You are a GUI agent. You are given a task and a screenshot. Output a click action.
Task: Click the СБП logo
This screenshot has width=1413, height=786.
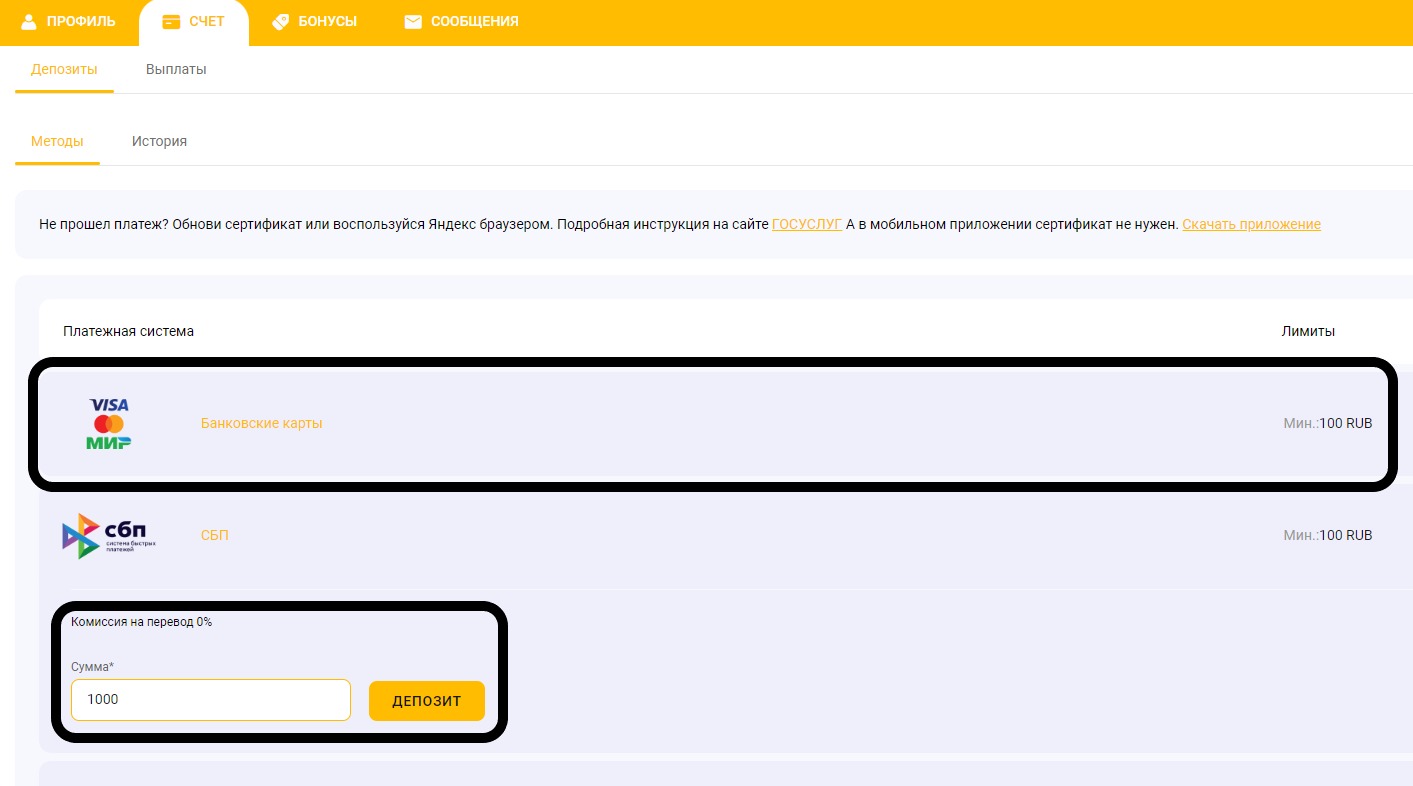[109, 536]
